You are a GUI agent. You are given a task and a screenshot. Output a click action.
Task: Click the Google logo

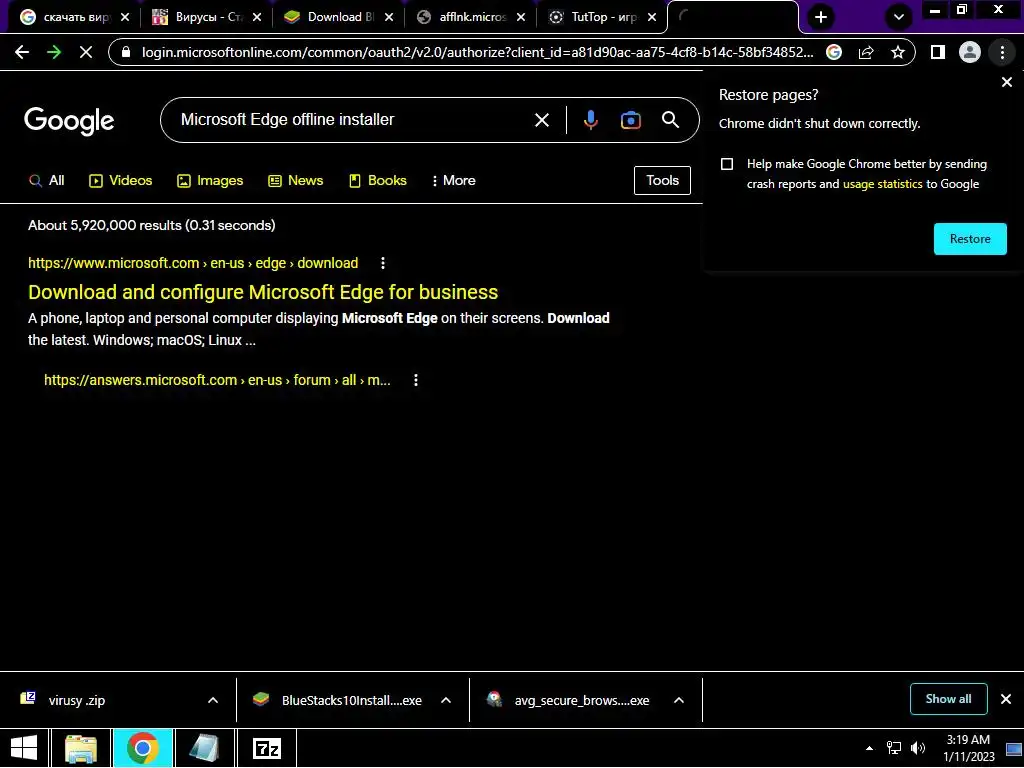point(69,121)
